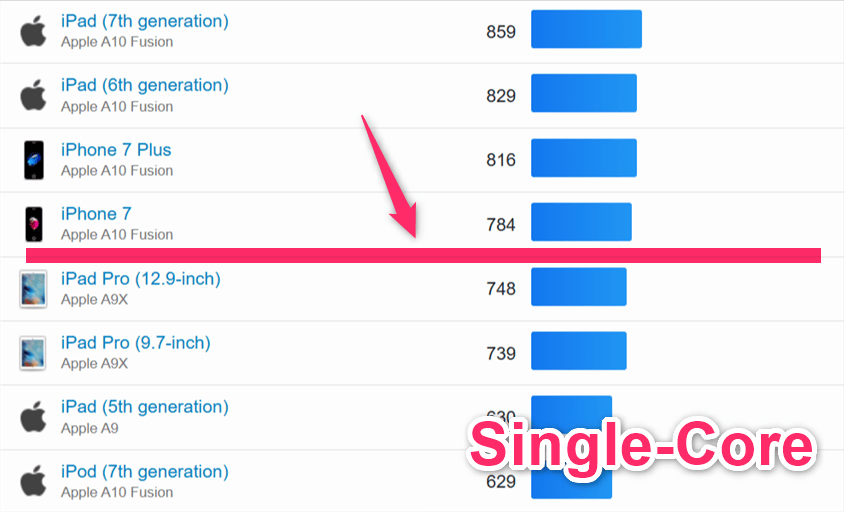The width and height of the screenshot is (844, 512).
Task: Click the Apple logo beside iPad (7th generation)
Action: 33,31
